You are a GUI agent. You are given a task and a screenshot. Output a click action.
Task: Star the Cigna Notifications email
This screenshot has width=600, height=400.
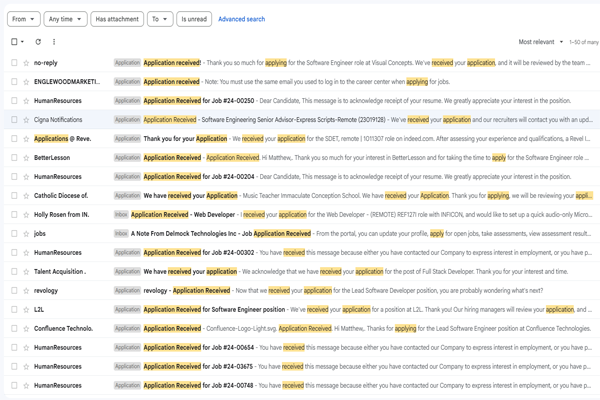26,119
